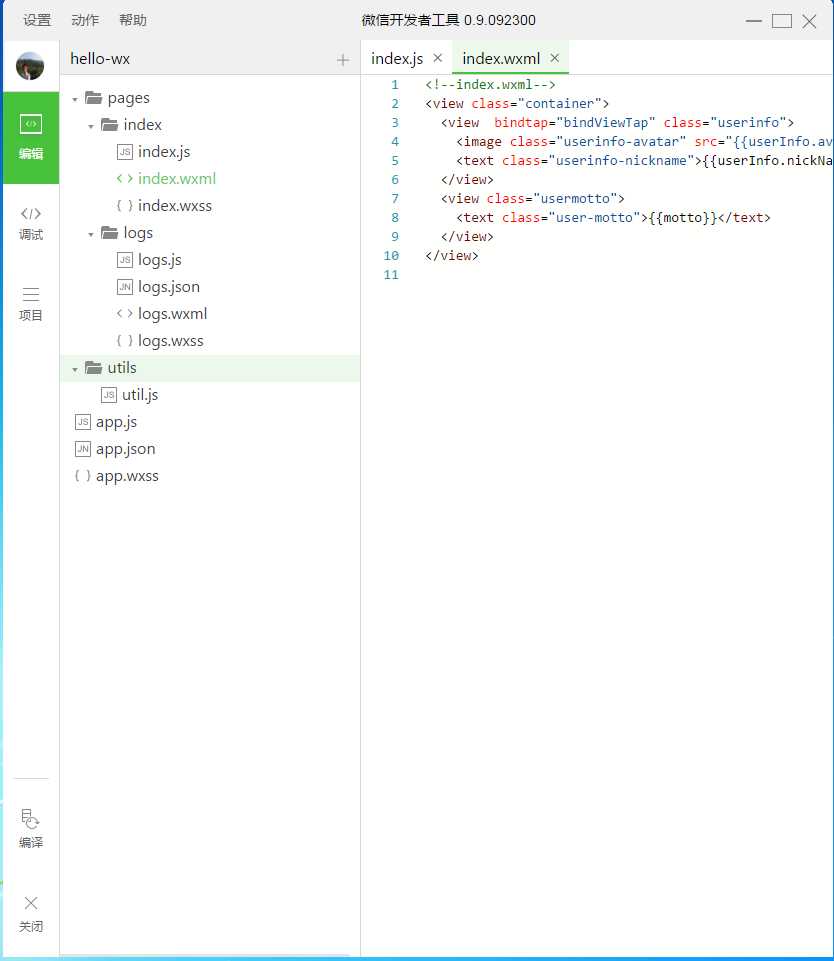Open app.json file
The image size is (834, 961).
click(126, 449)
